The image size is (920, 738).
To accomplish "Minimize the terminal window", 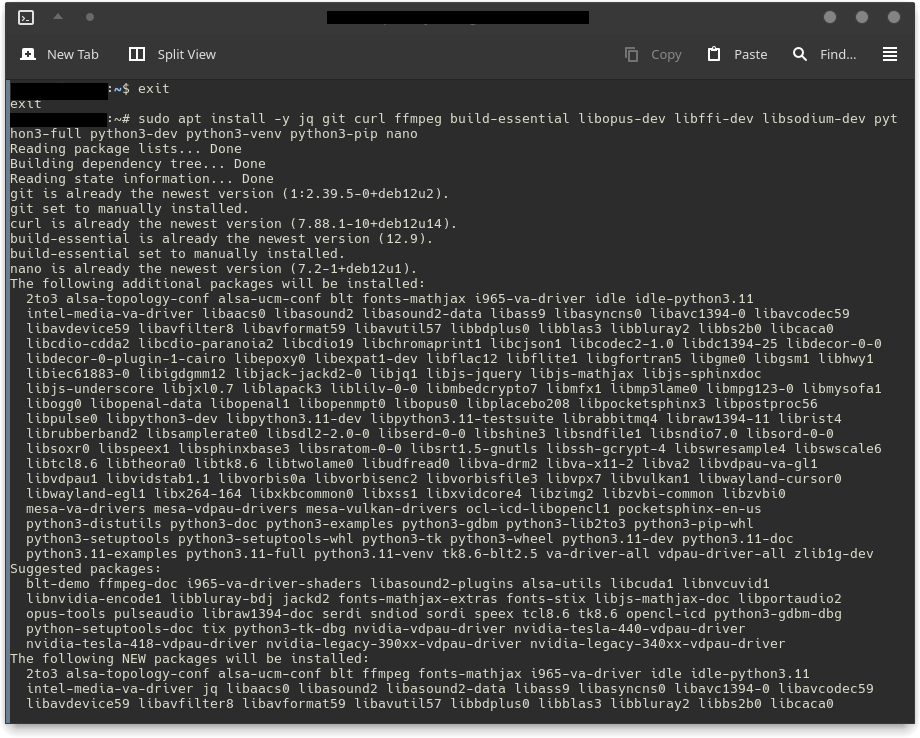I will 830,17.
